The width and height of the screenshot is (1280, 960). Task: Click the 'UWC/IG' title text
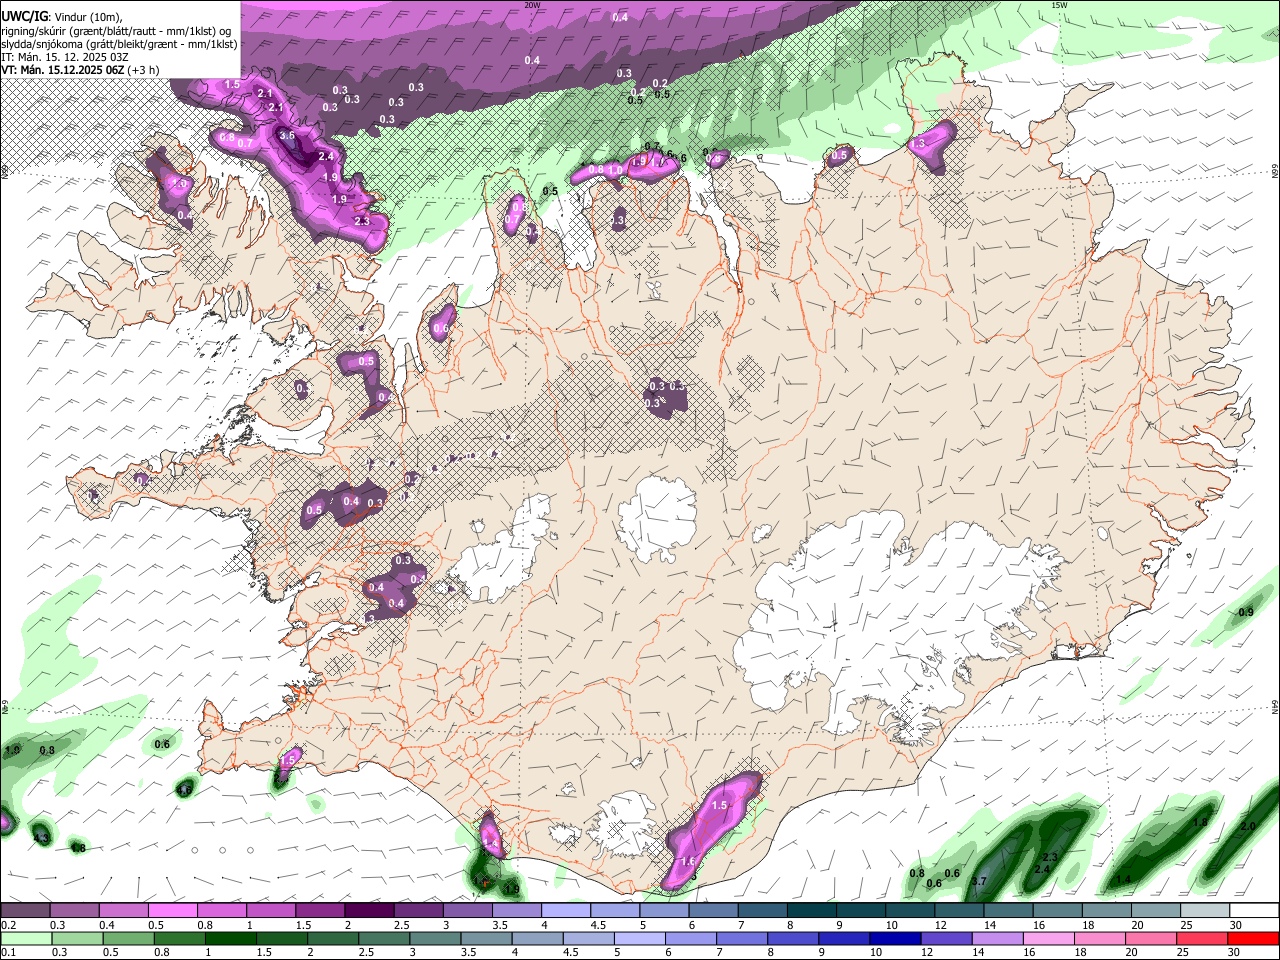point(24,17)
